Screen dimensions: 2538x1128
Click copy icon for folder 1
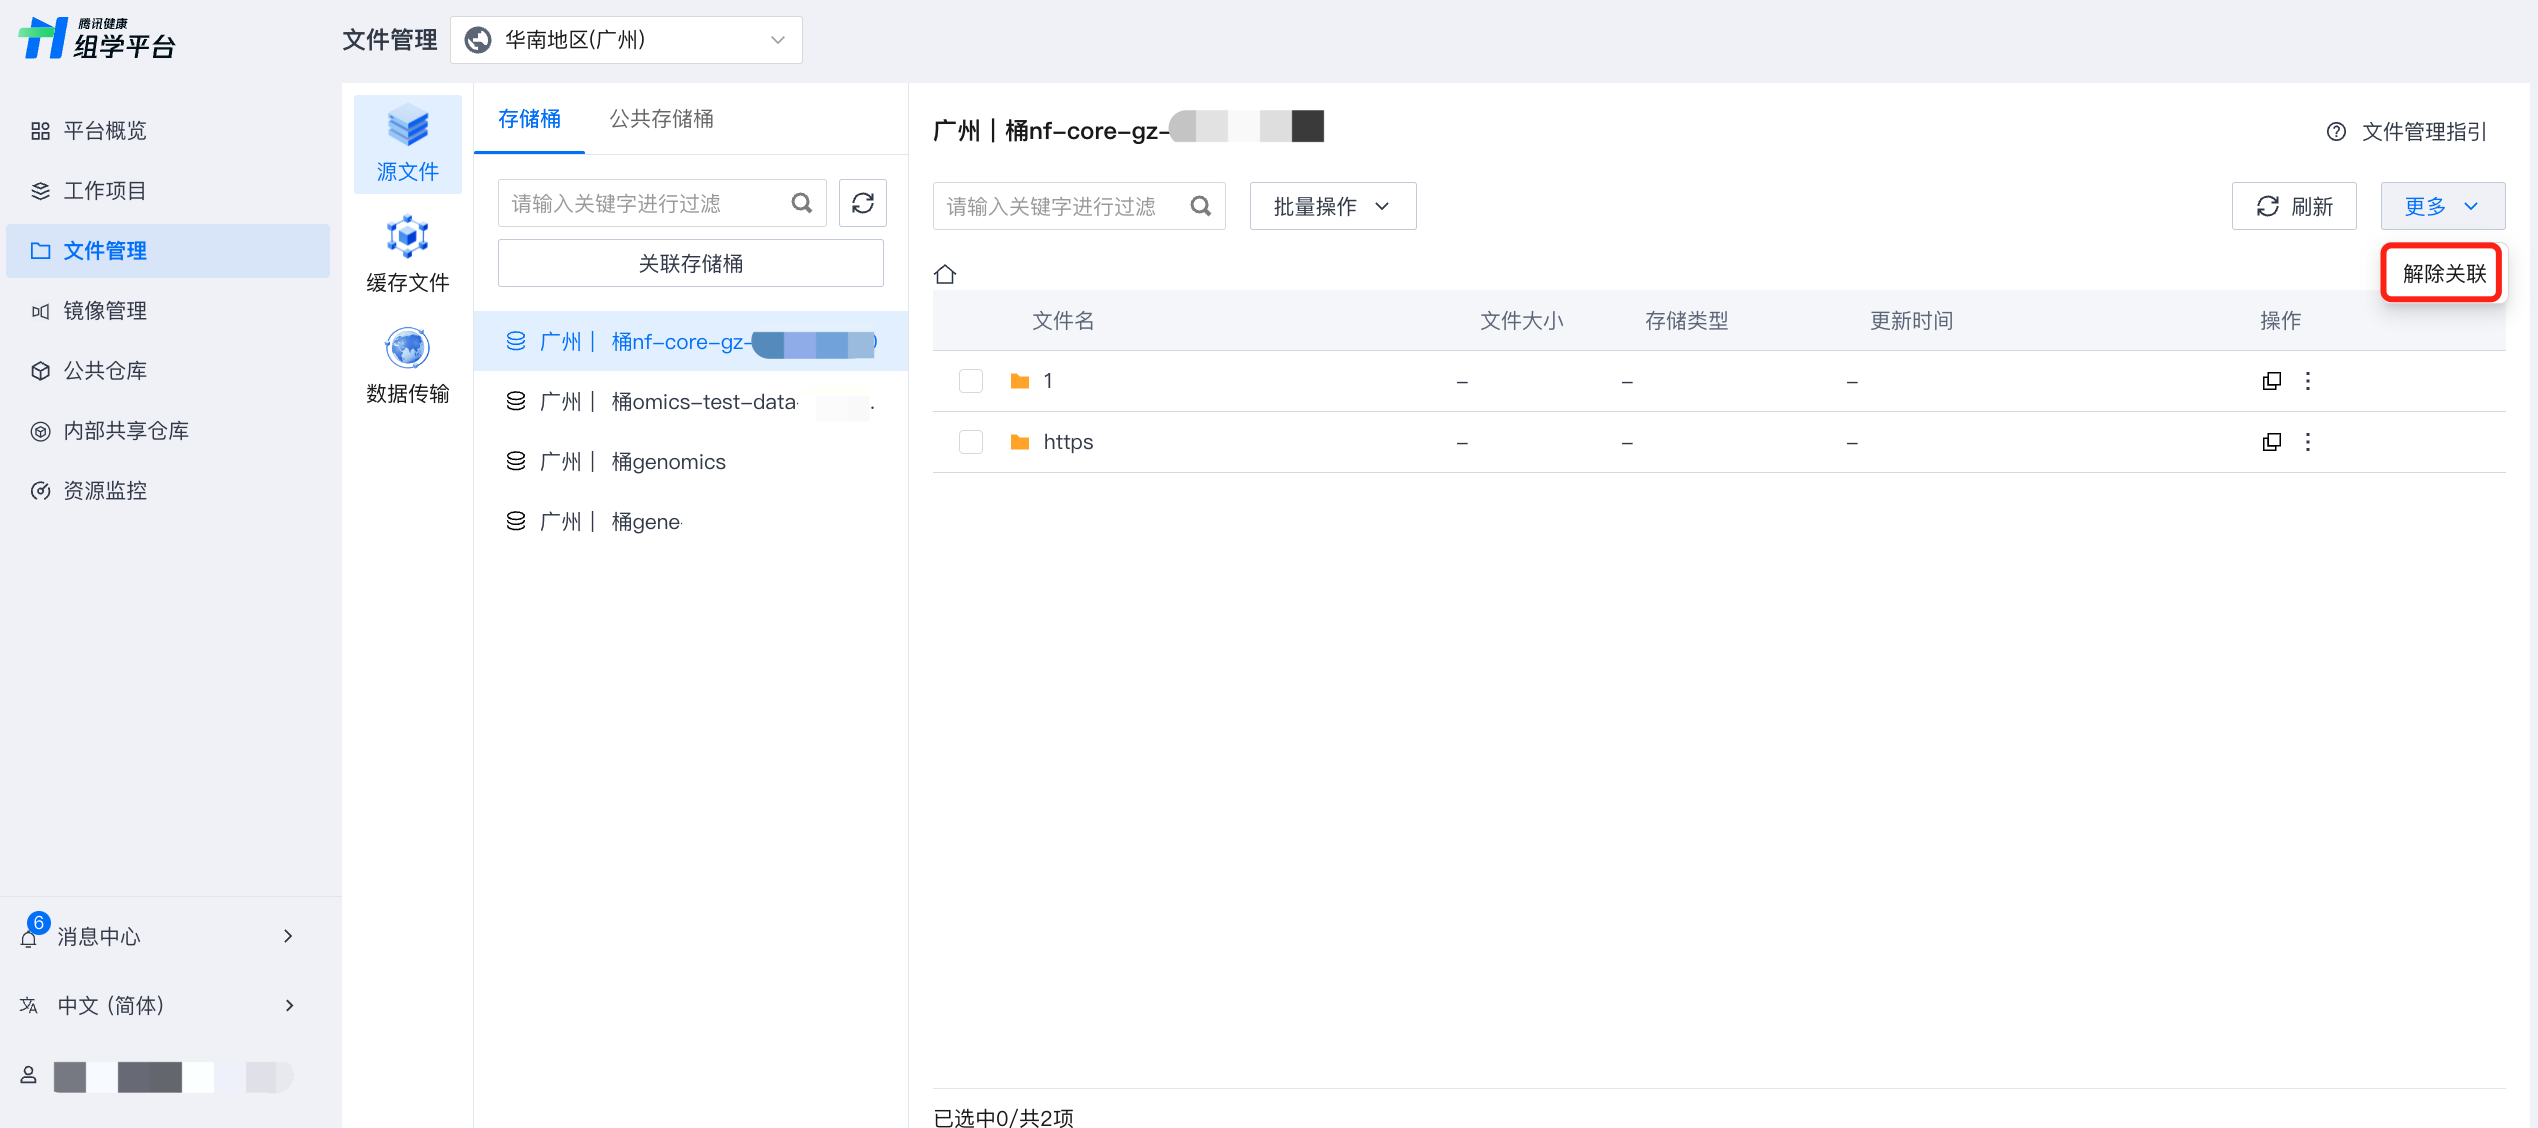[2271, 381]
